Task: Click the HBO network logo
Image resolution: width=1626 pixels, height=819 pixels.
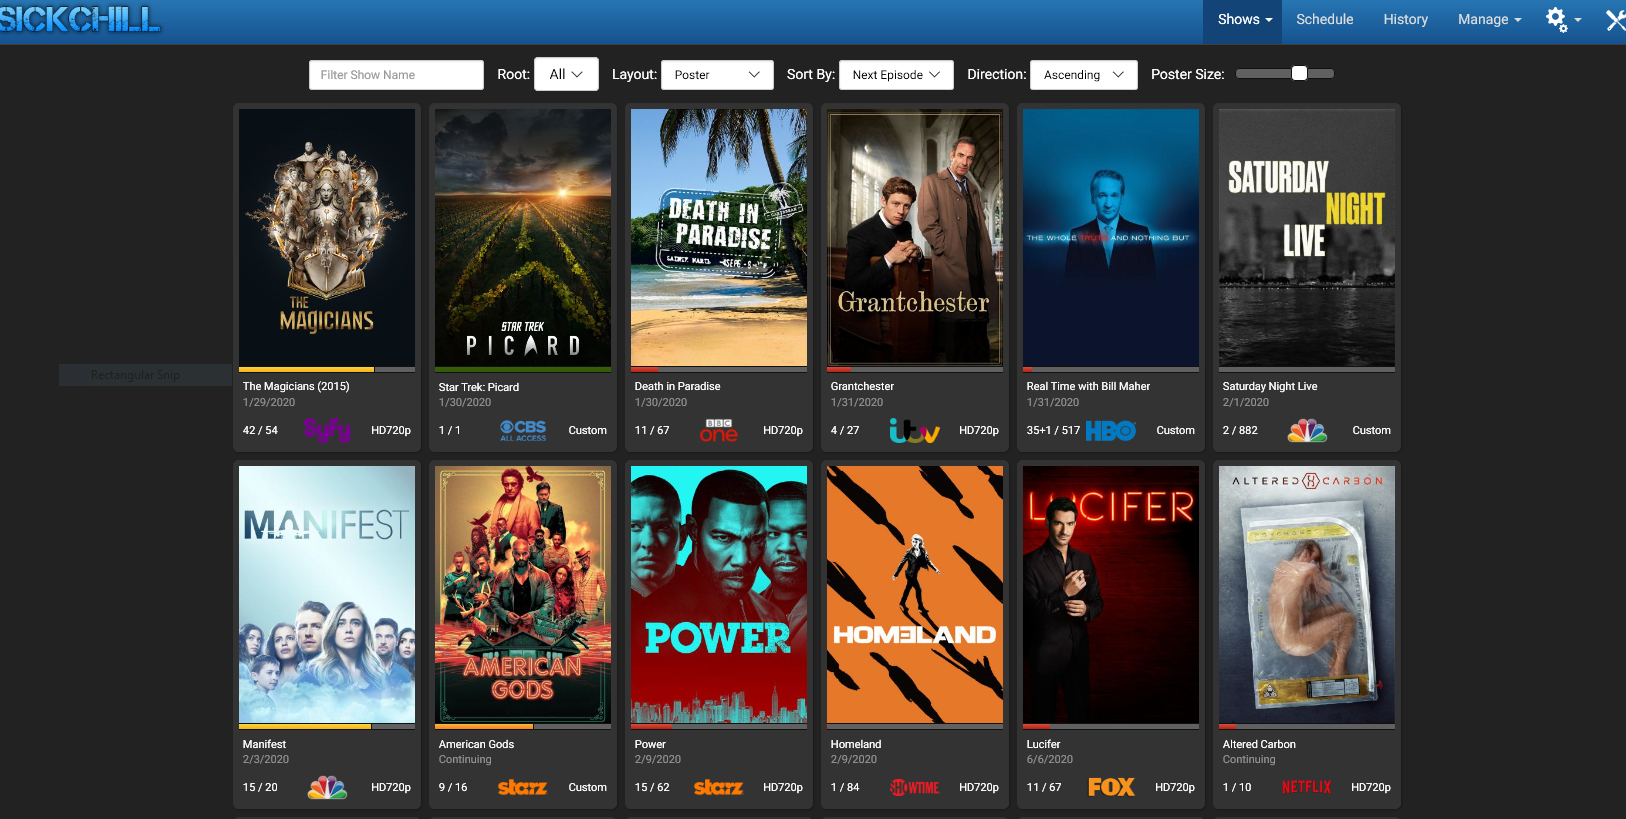Action: 1111,430
